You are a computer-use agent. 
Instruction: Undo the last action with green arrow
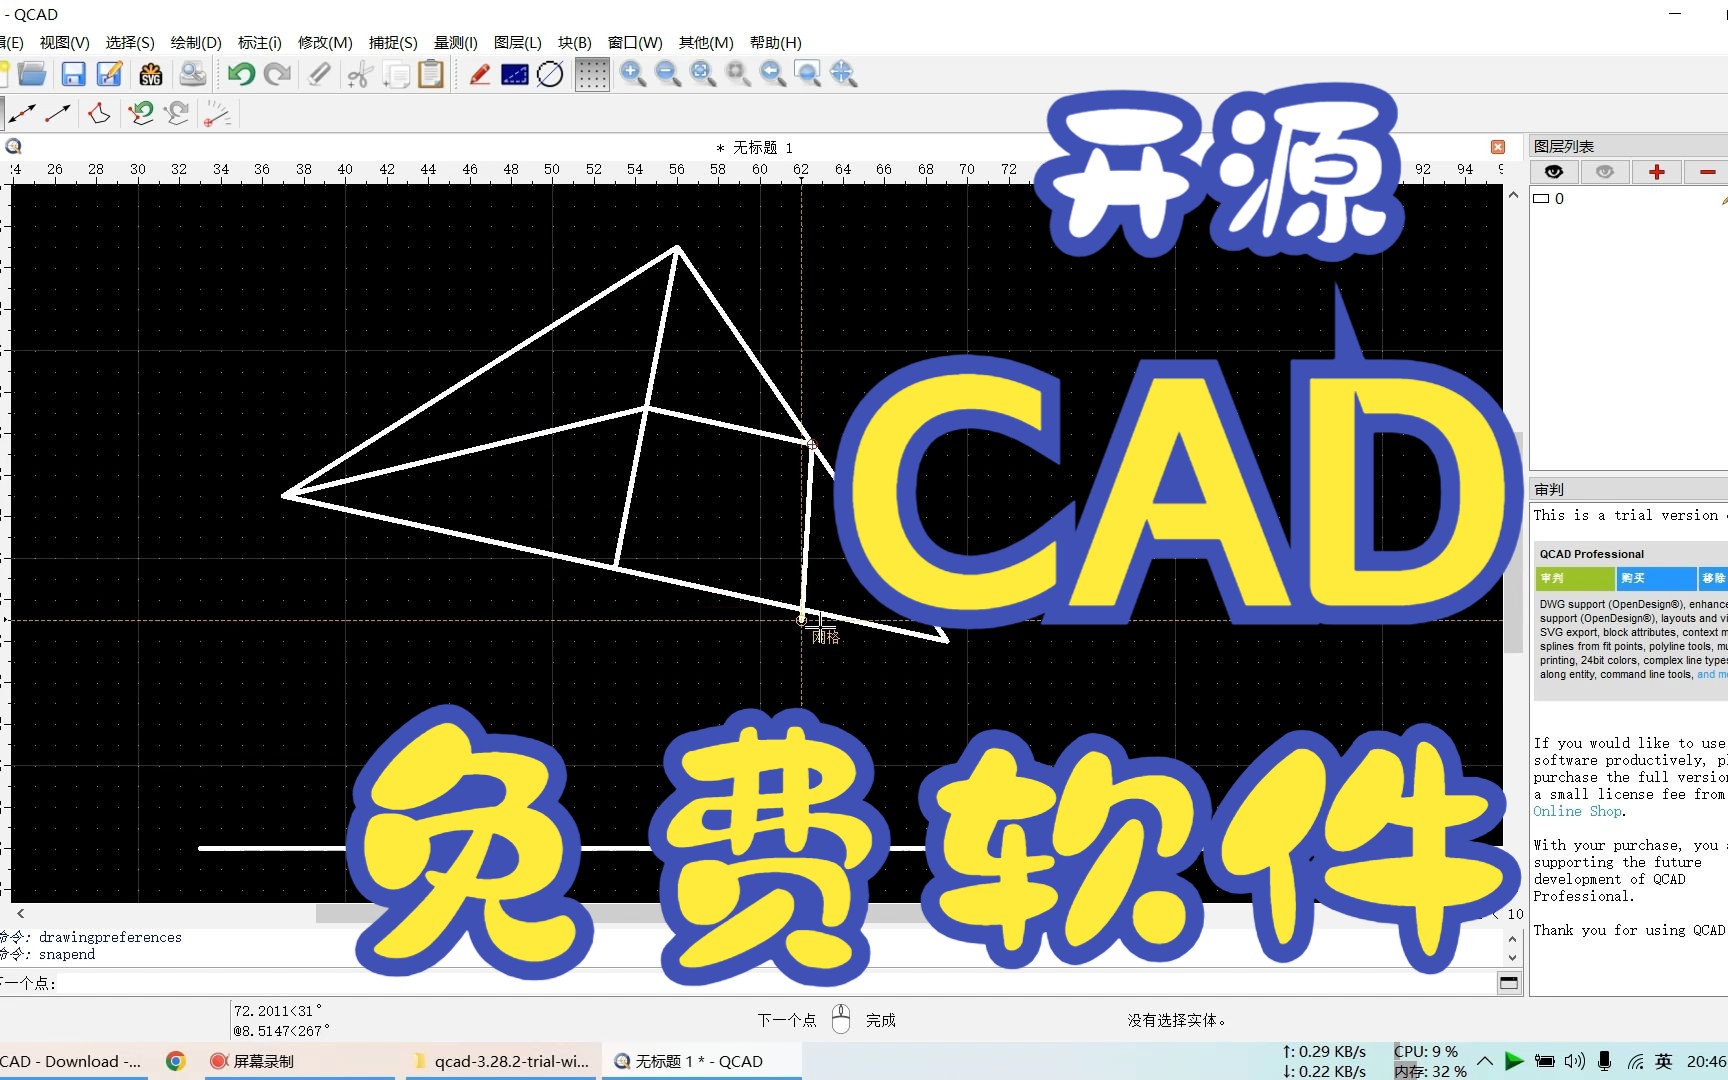point(241,74)
